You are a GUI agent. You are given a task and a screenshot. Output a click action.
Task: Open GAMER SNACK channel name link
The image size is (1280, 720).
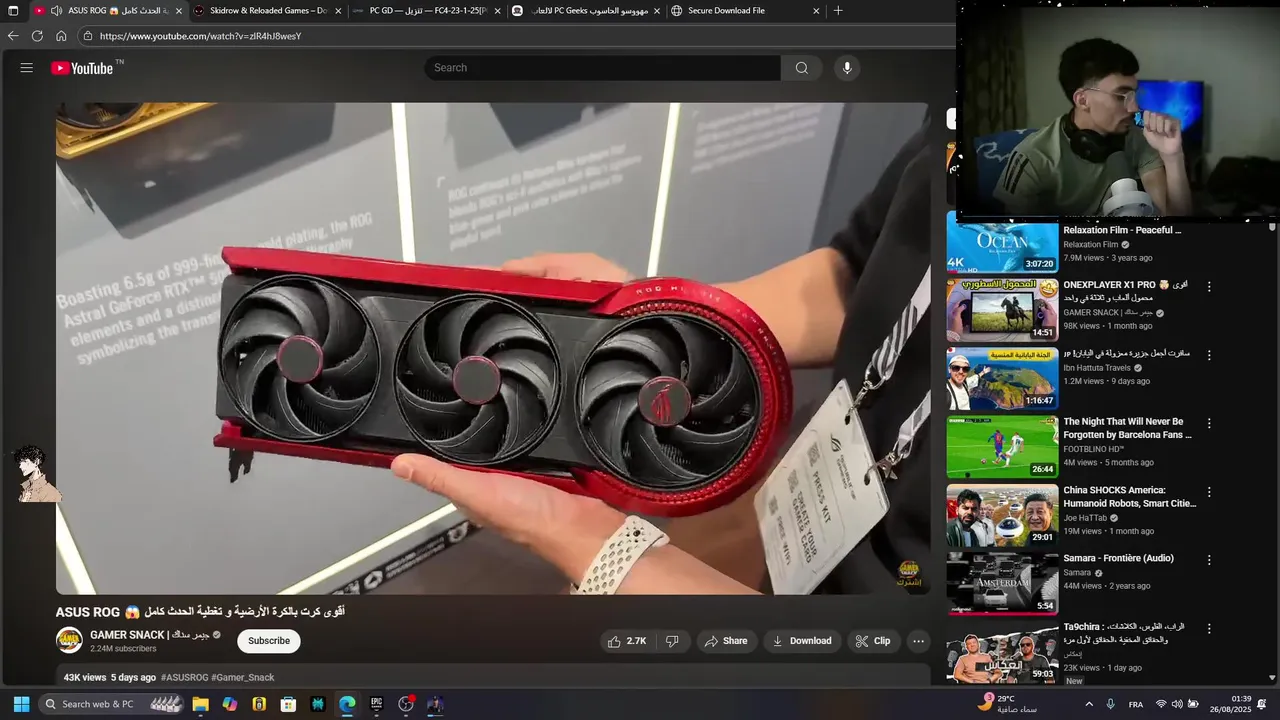149,635
